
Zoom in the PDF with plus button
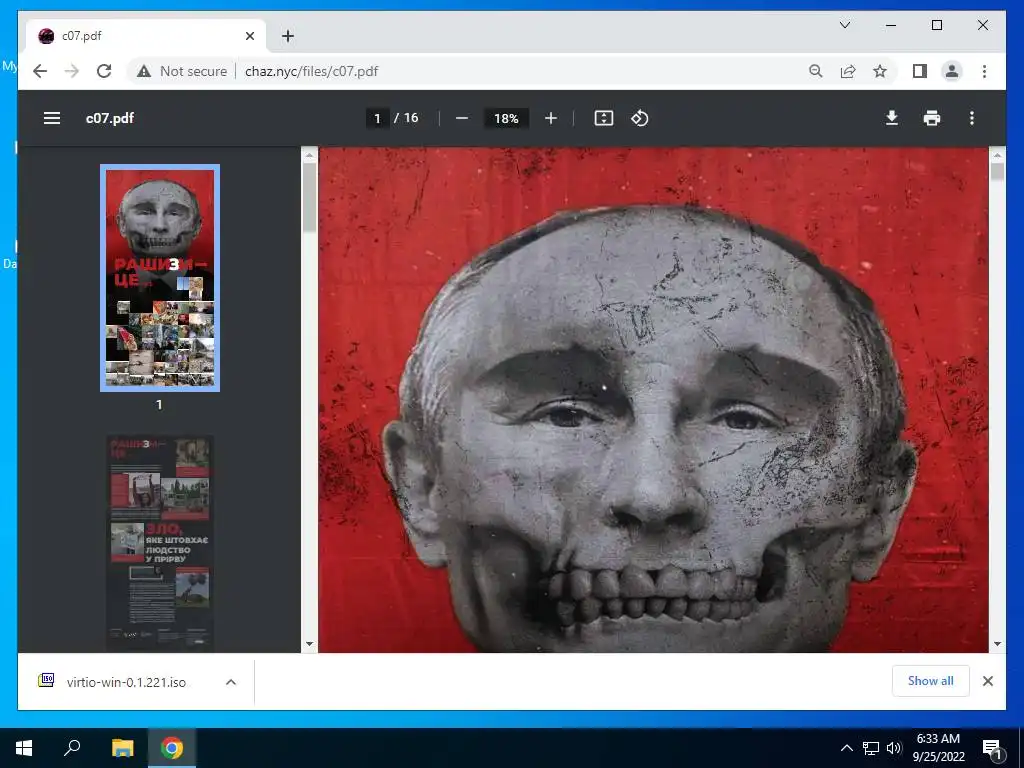point(551,118)
